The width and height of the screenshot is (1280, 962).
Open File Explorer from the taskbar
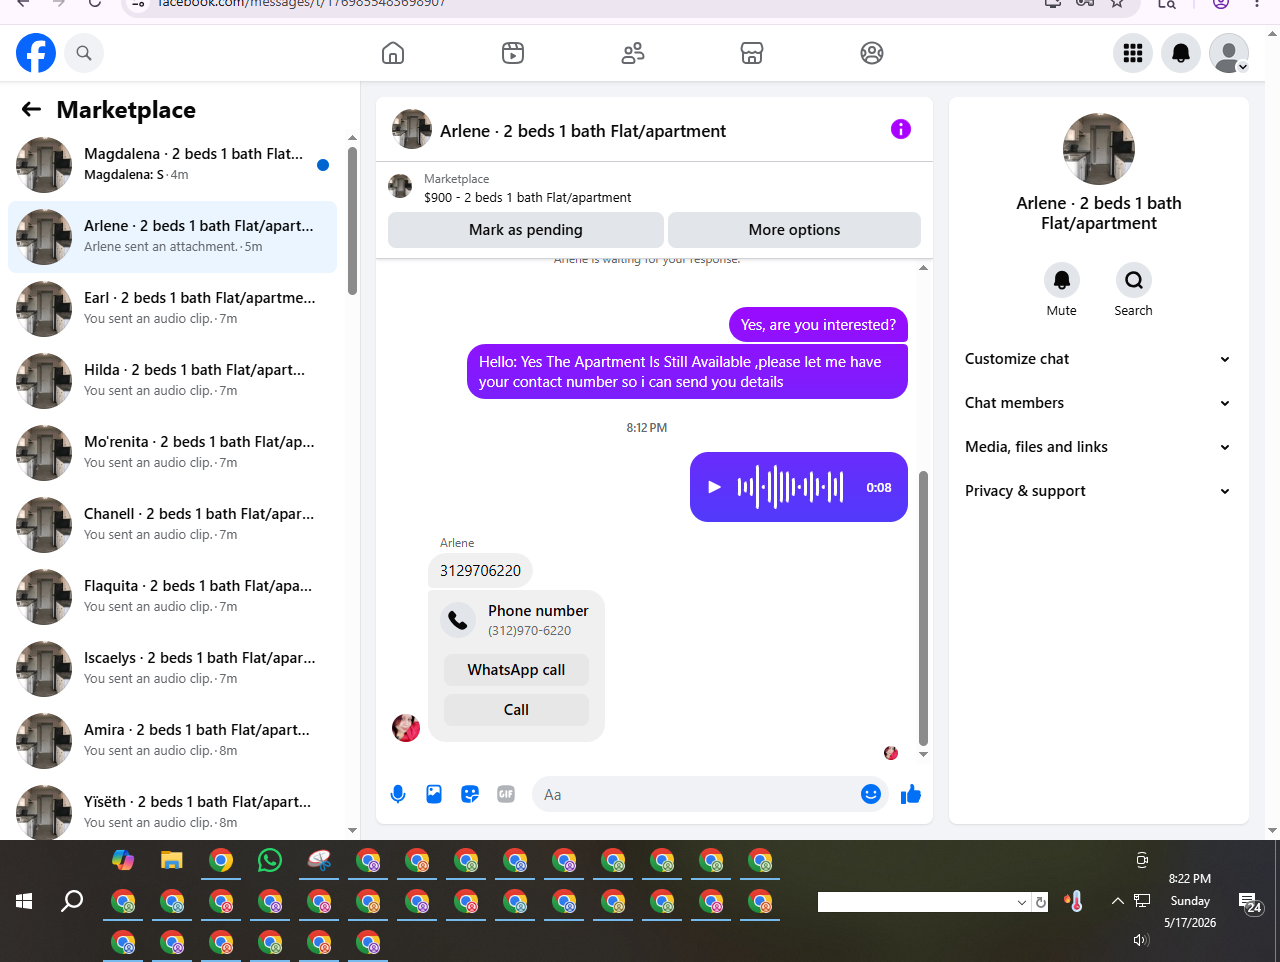[172, 860]
